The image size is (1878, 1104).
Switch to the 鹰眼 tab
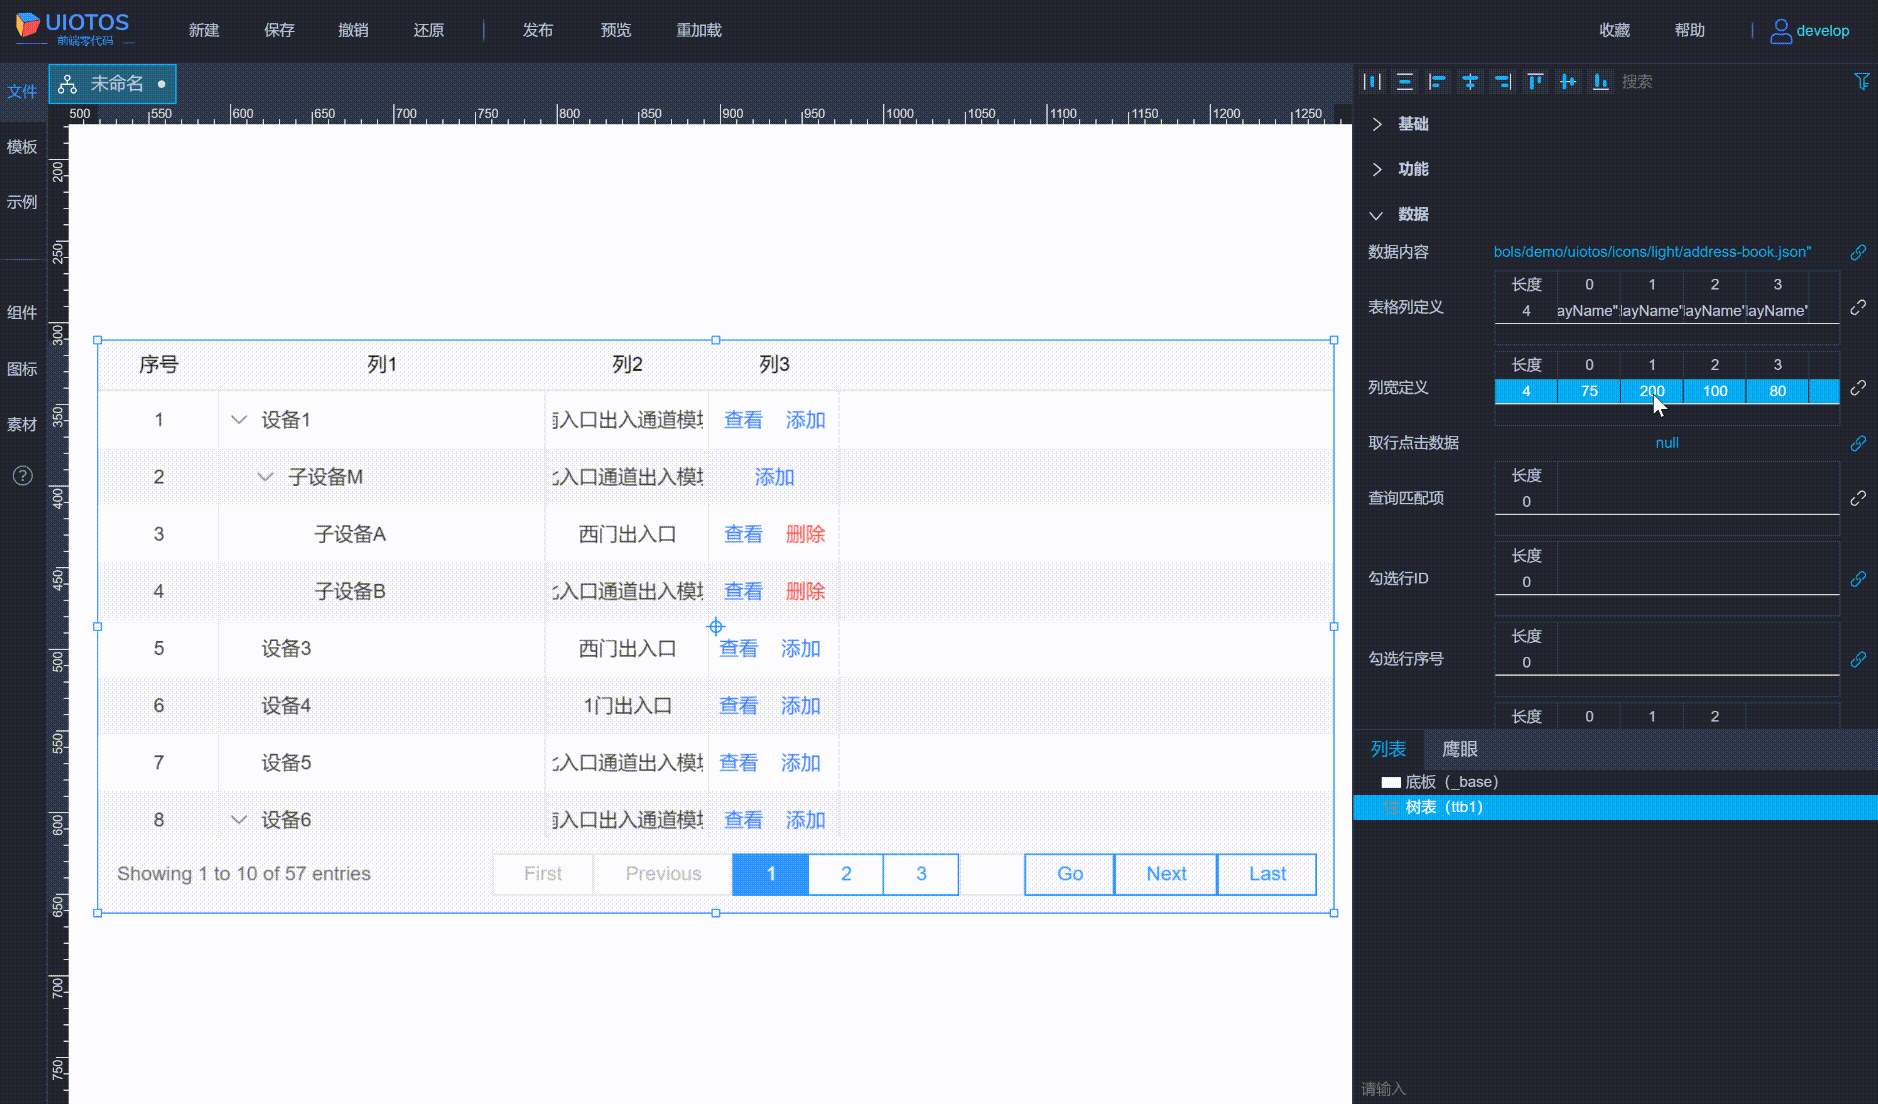pos(1459,749)
